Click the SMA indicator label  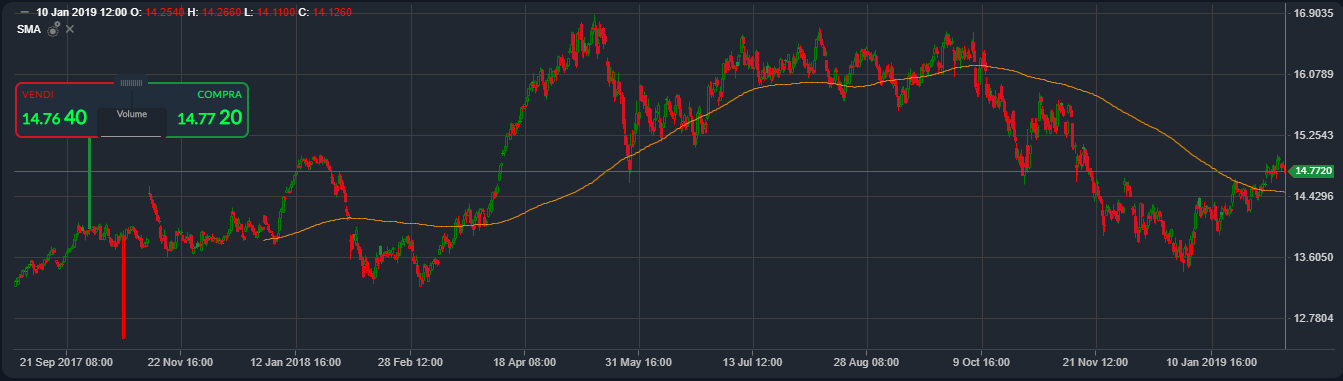[x=28, y=29]
